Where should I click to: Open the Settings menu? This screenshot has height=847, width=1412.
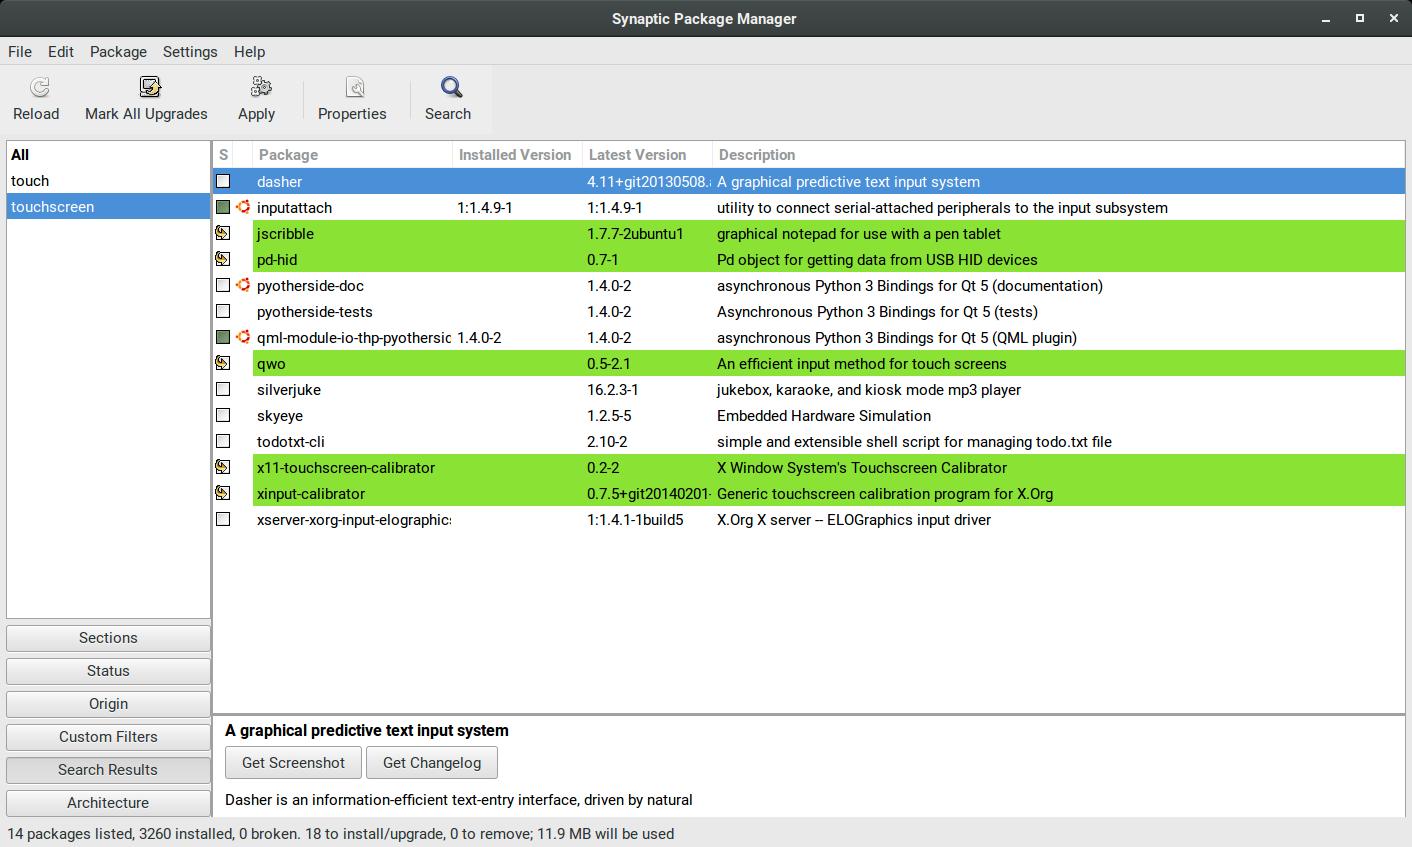[190, 52]
